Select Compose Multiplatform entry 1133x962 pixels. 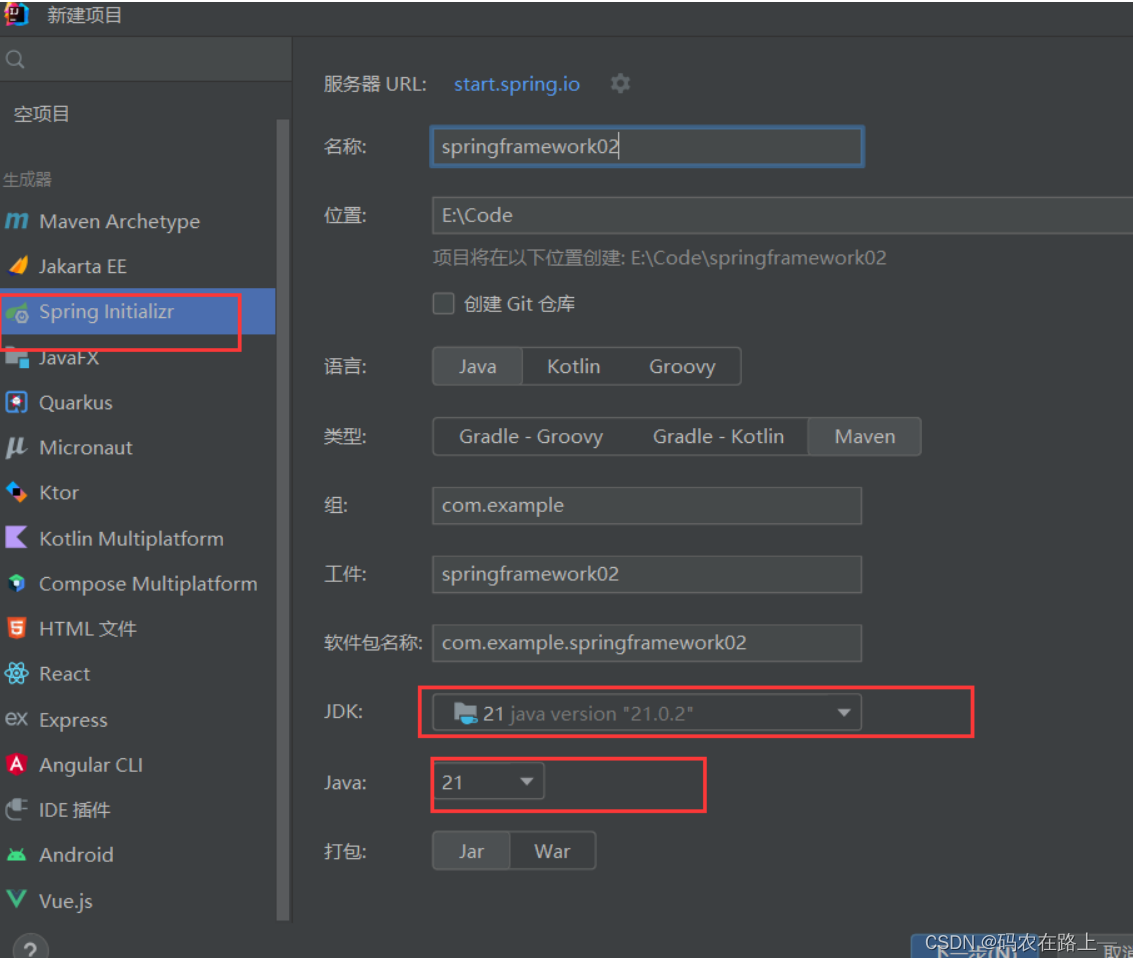coord(137,583)
